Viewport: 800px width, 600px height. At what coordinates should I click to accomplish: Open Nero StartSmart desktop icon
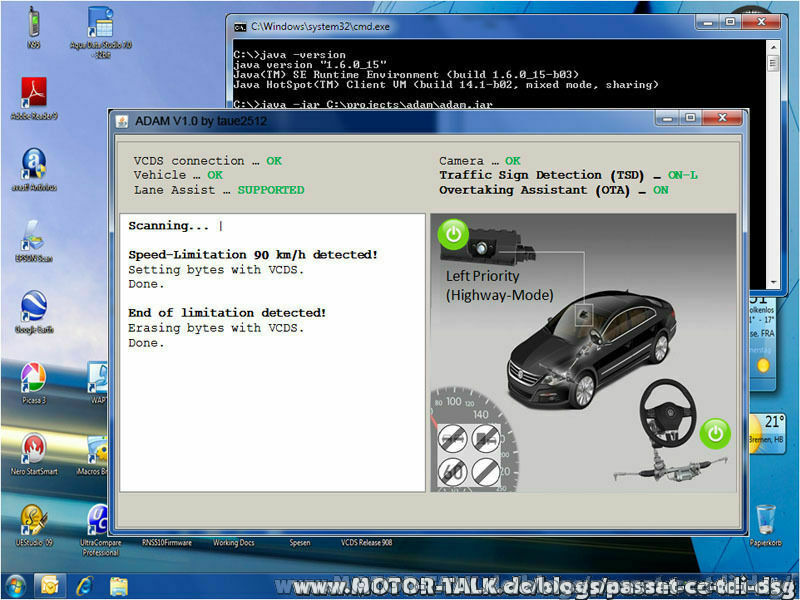click(x=34, y=454)
